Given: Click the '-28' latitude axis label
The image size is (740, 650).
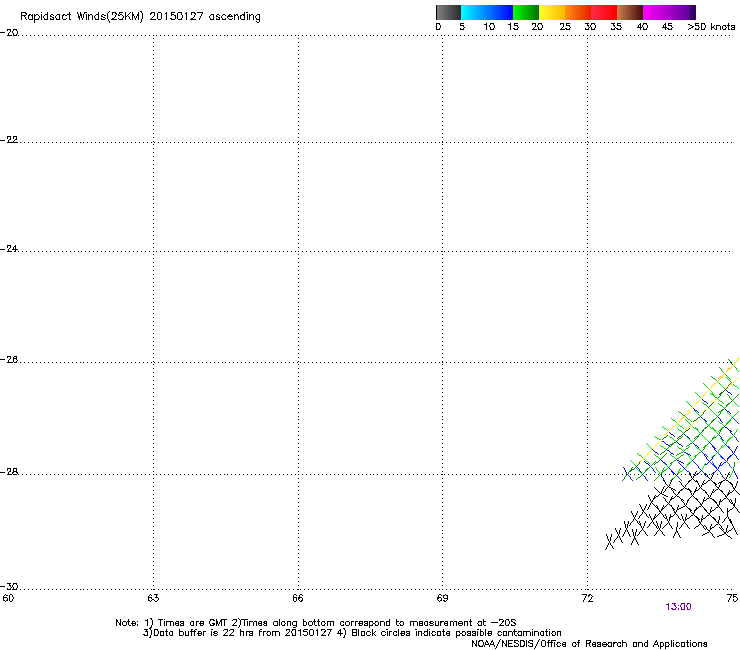Looking at the screenshot, I should click(9, 472).
